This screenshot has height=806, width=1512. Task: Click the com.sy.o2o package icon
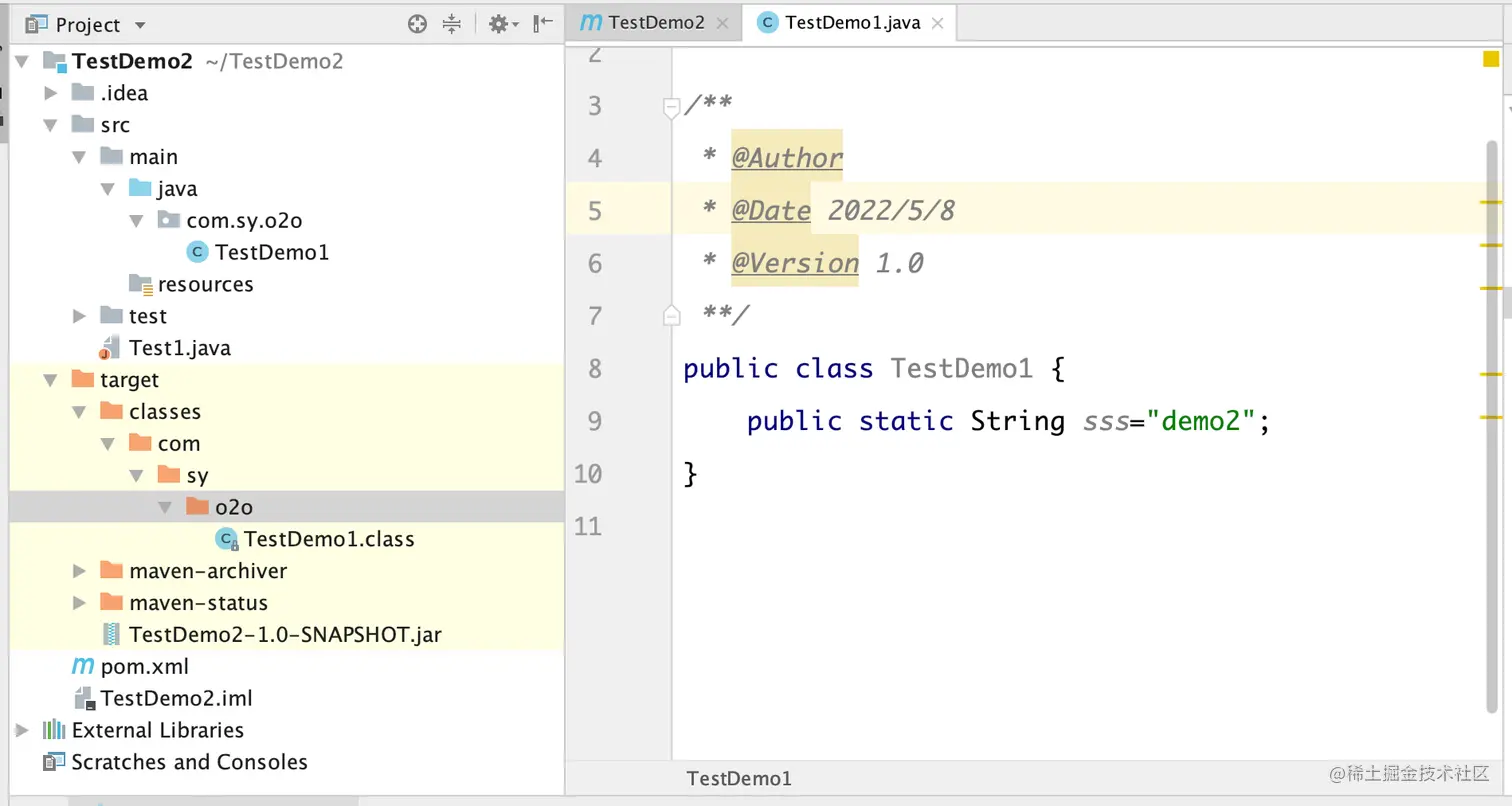click(169, 221)
